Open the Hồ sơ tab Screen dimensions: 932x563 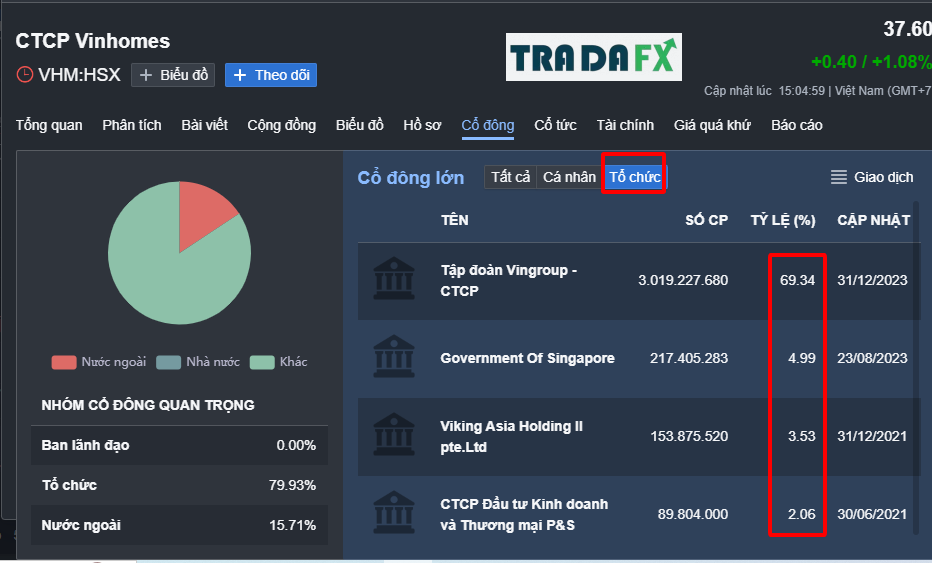[423, 125]
